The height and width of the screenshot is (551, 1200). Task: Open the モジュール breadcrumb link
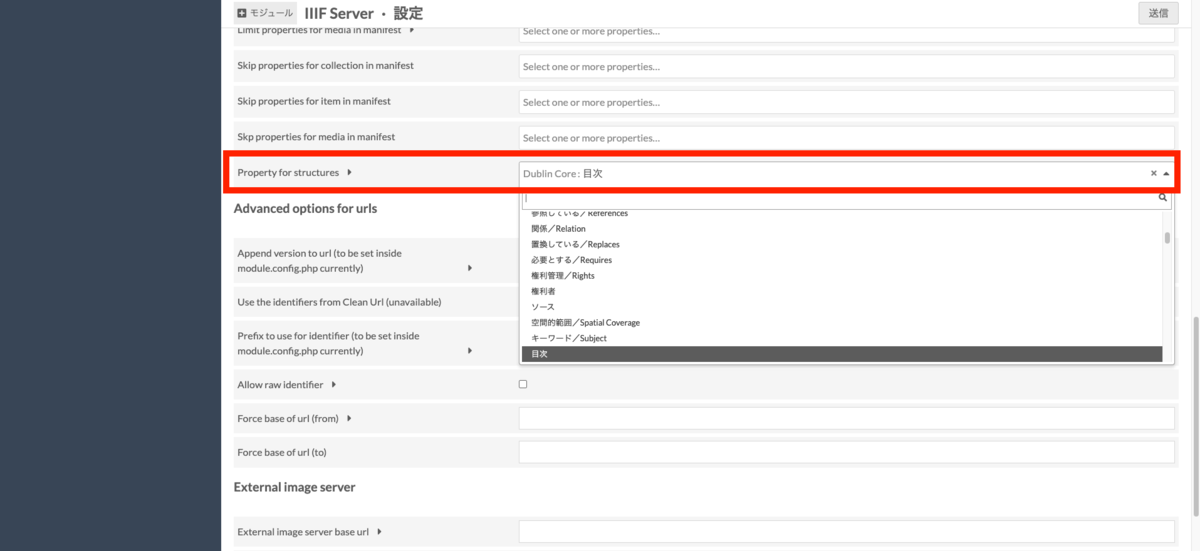point(265,13)
